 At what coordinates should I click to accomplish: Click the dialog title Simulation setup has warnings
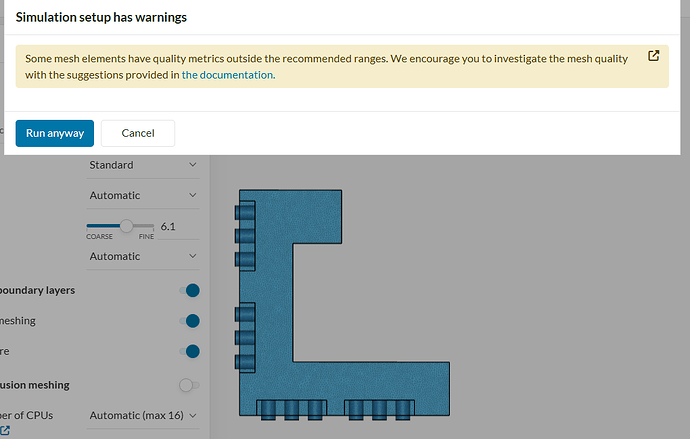point(101,17)
